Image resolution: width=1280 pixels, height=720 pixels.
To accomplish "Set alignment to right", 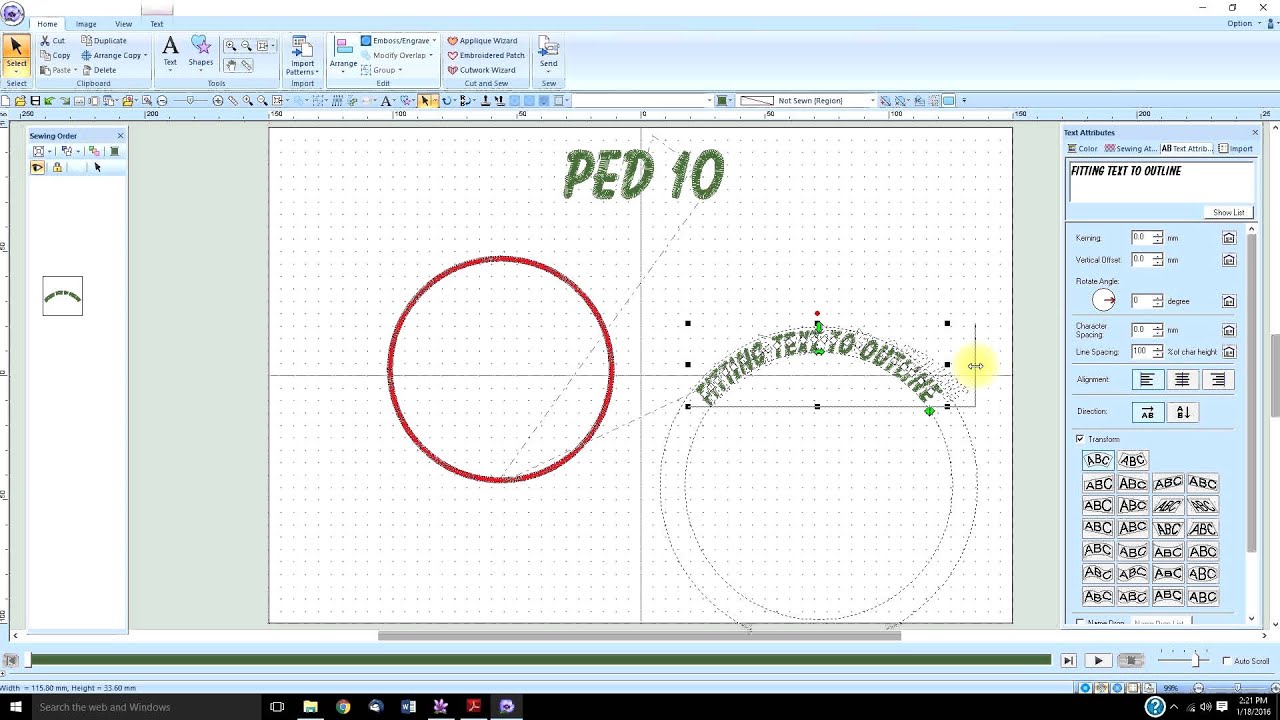I will pyautogui.click(x=1217, y=380).
